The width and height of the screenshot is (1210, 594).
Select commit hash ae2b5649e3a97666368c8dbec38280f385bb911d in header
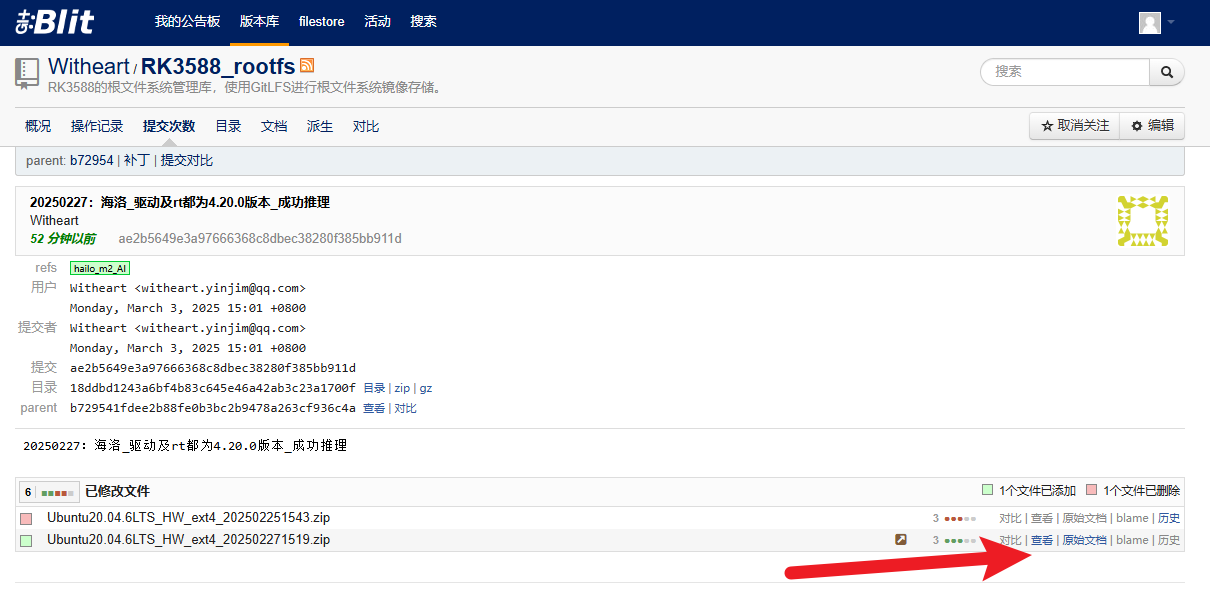point(260,238)
